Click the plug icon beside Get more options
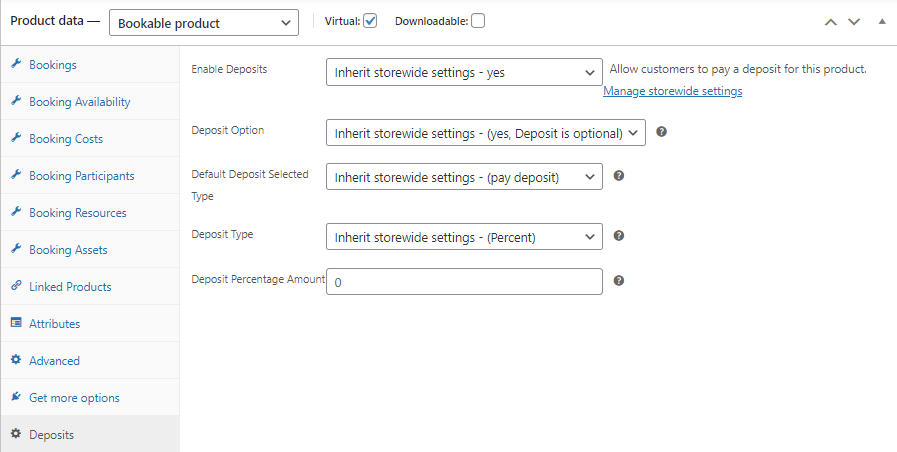Viewport: 897px width, 452px height. click(17, 398)
